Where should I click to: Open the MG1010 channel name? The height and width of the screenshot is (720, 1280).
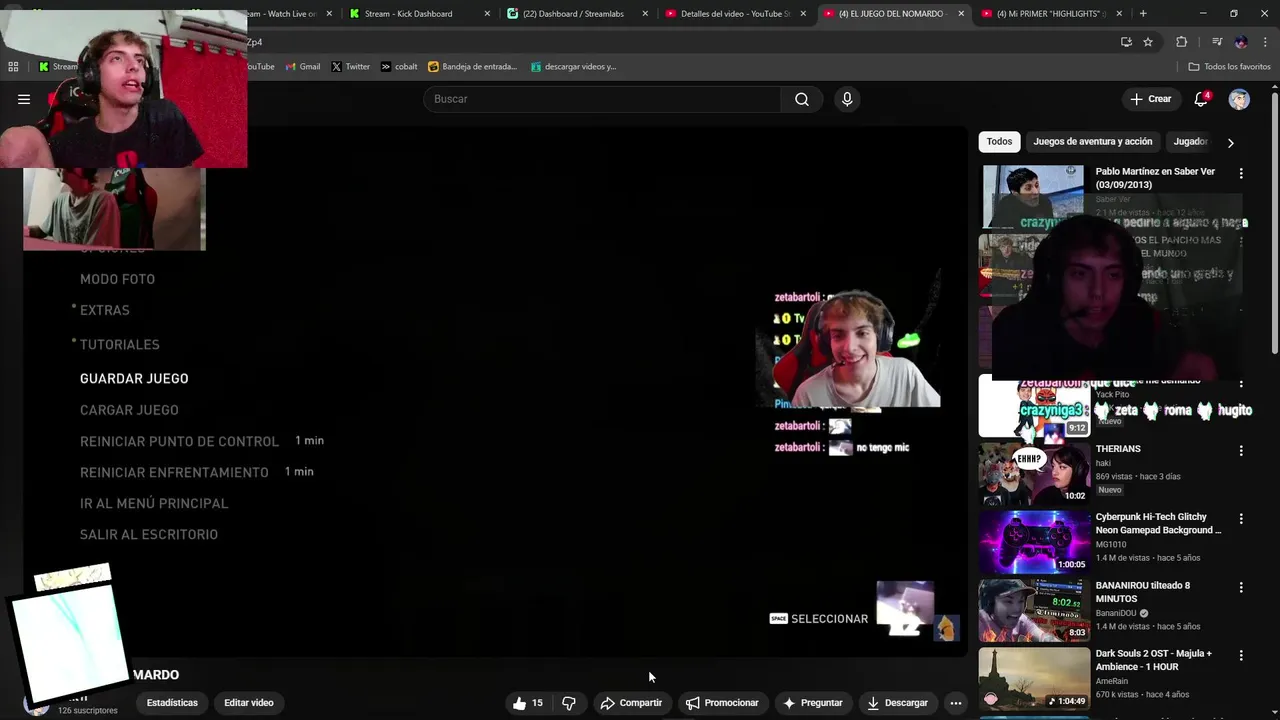pos(1113,545)
